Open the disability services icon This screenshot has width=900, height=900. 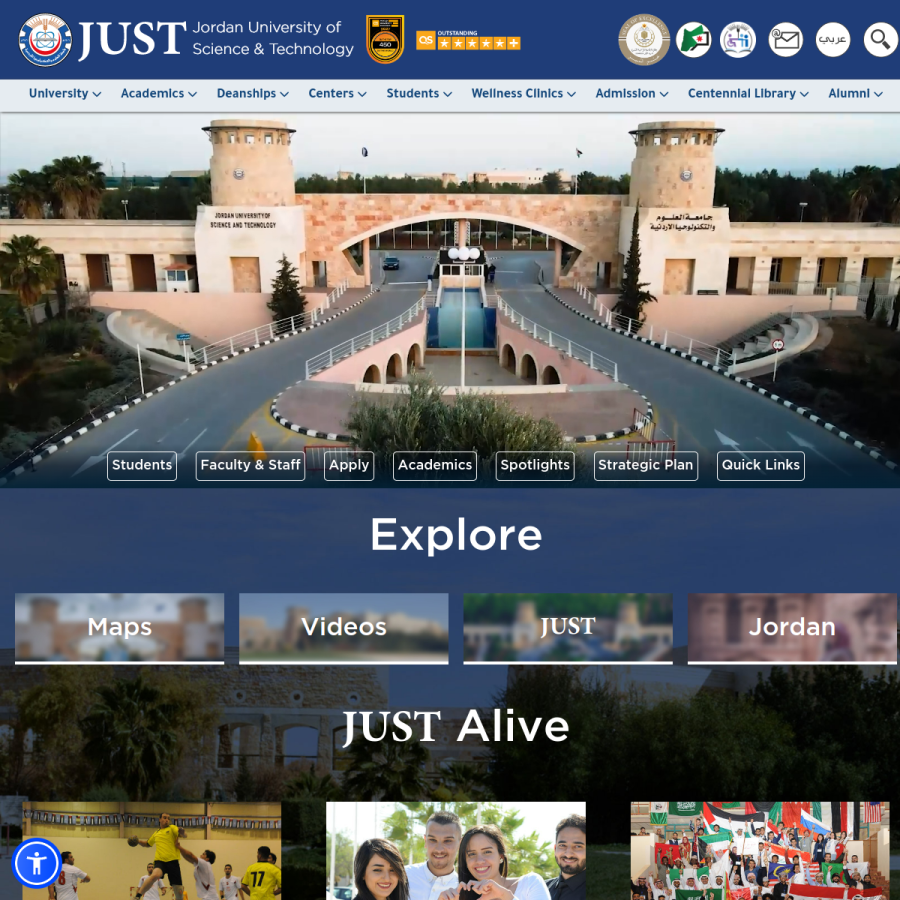coord(738,40)
